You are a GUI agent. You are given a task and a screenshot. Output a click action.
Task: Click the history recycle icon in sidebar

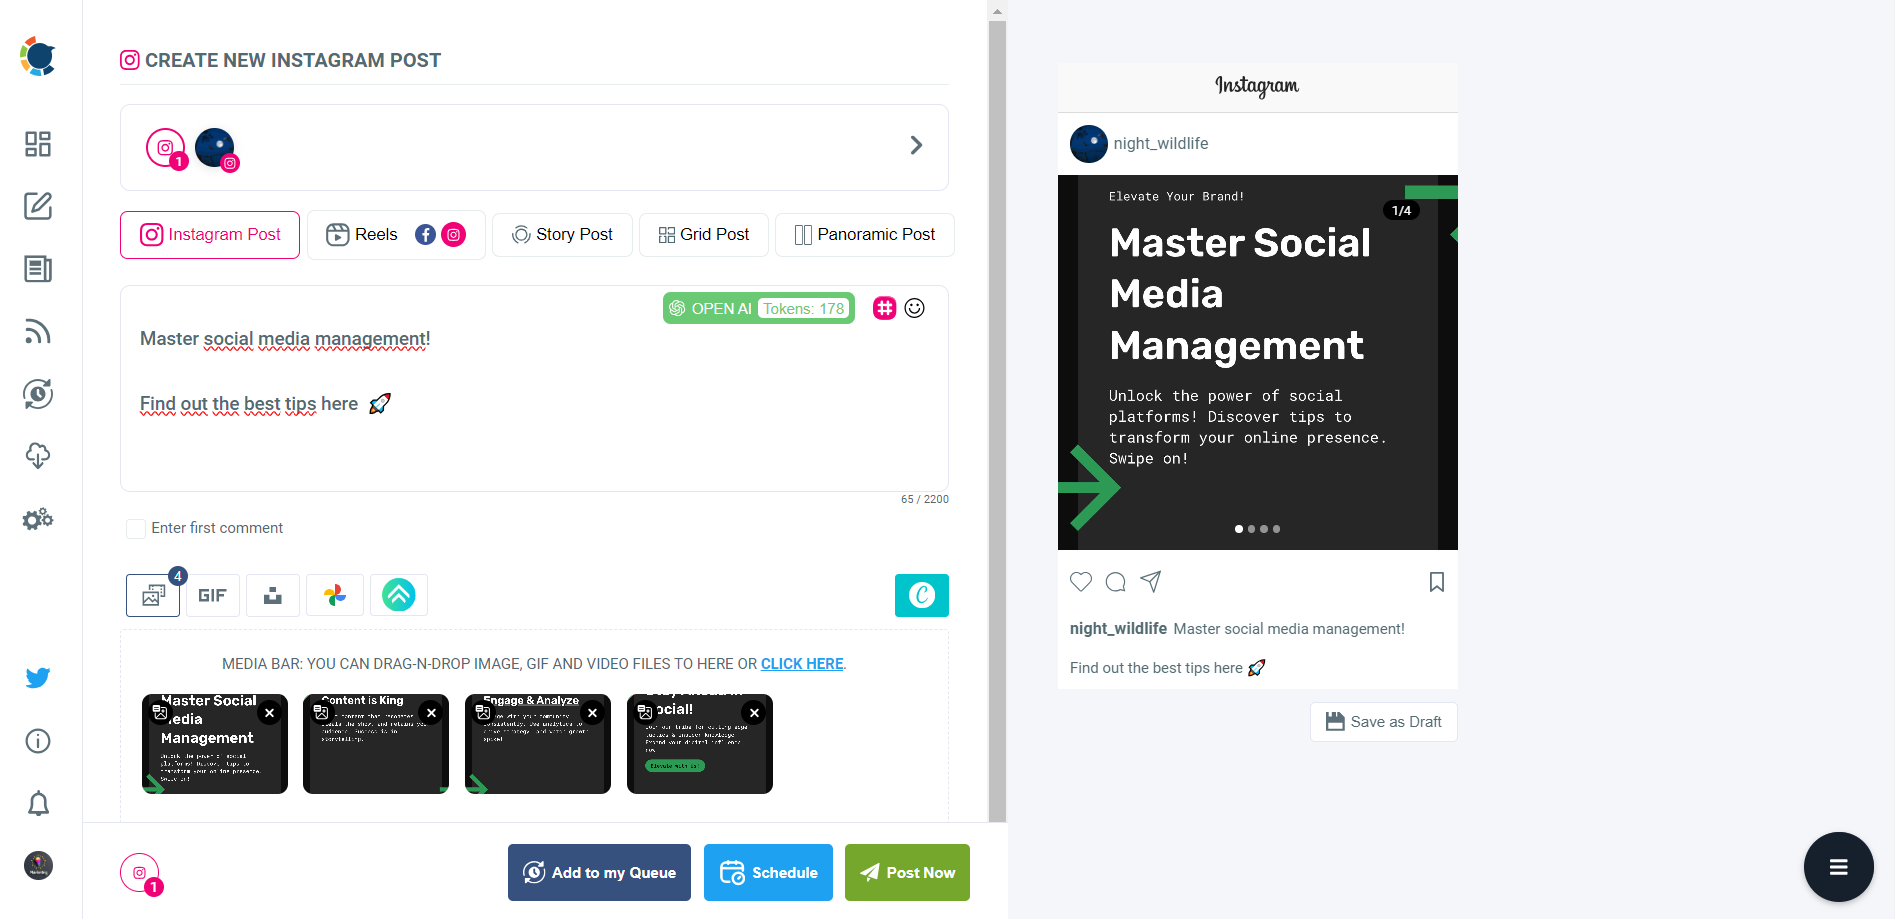(x=38, y=394)
